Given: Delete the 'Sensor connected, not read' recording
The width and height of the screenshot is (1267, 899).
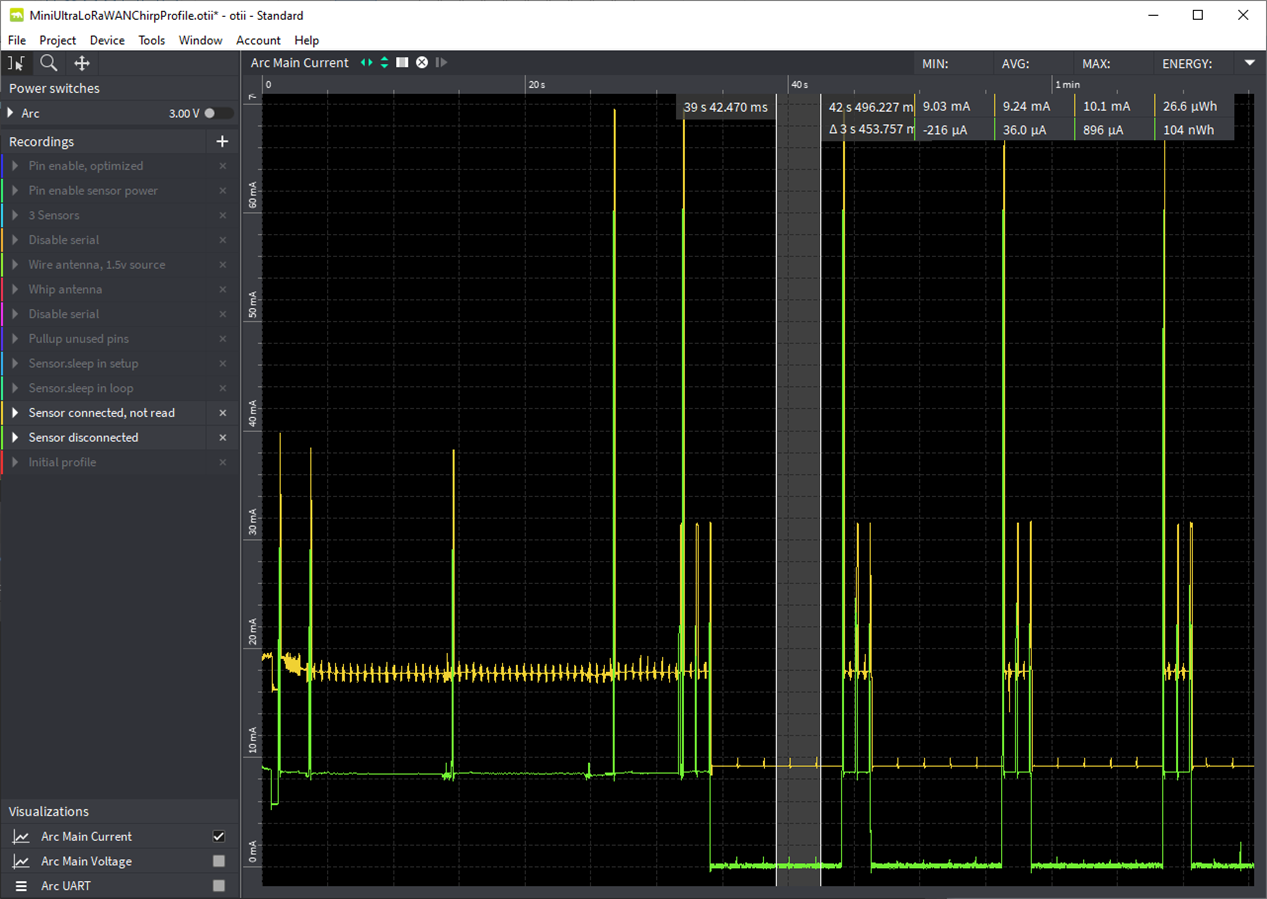Looking at the screenshot, I should (x=223, y=413).
